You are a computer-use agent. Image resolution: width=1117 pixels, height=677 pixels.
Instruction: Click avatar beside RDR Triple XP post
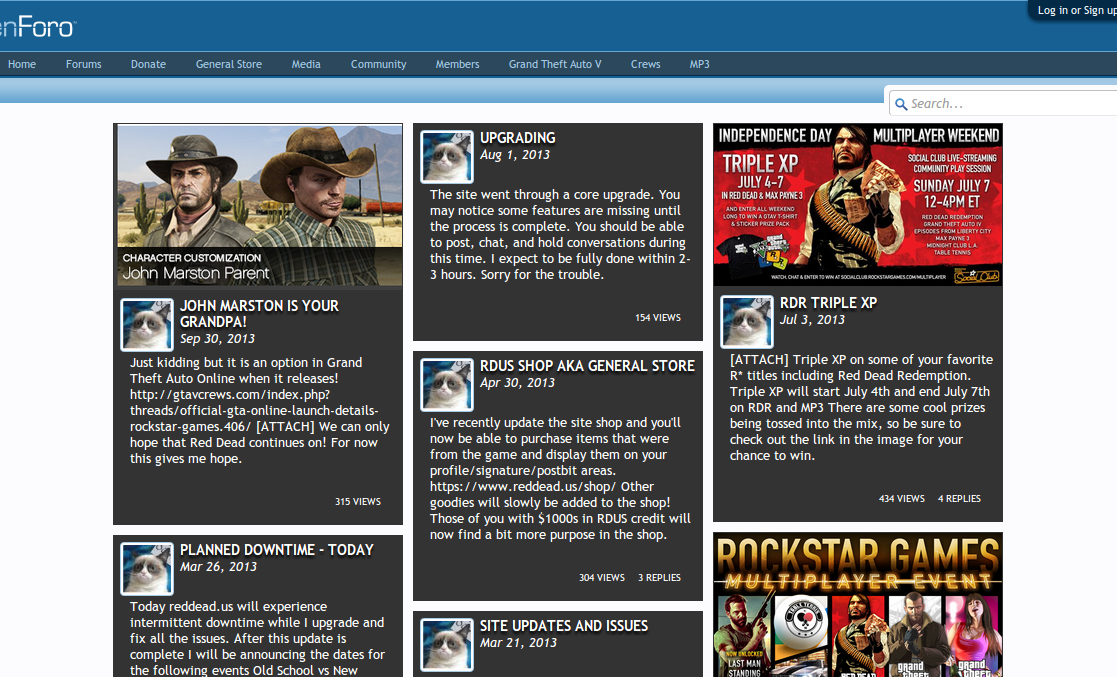coord(747,321)
